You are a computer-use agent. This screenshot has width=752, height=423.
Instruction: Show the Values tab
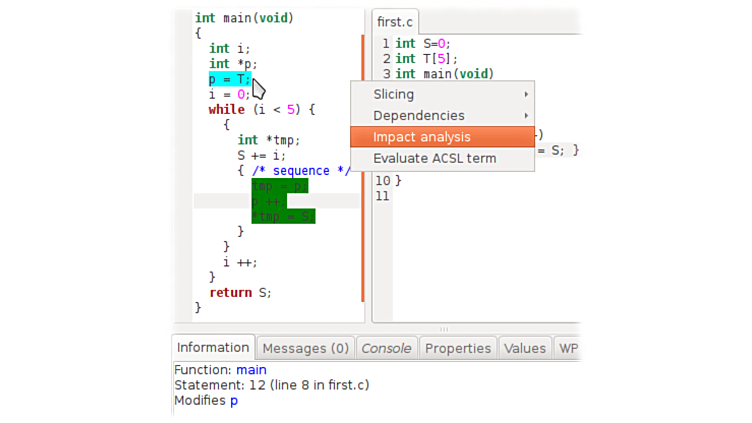[524, 348]
